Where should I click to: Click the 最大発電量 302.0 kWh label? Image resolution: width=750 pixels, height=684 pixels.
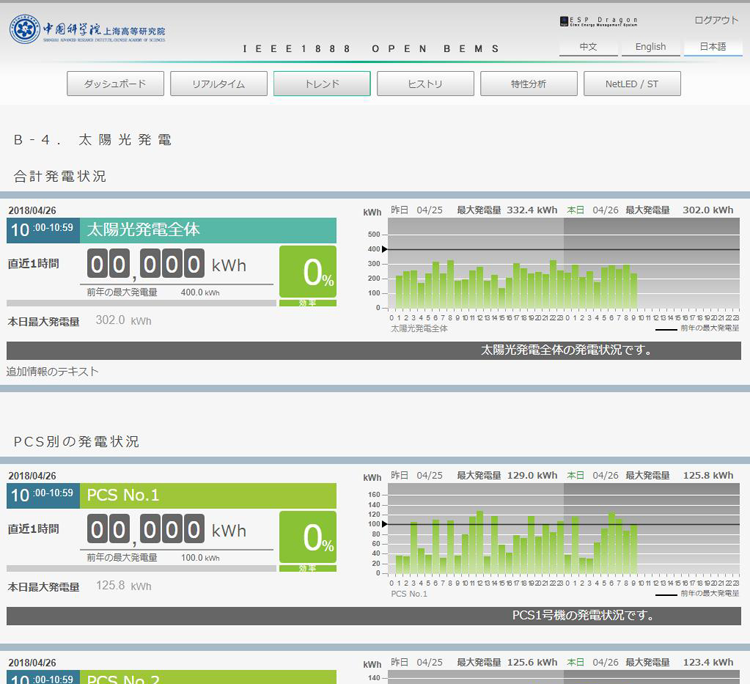pos(679,210)
